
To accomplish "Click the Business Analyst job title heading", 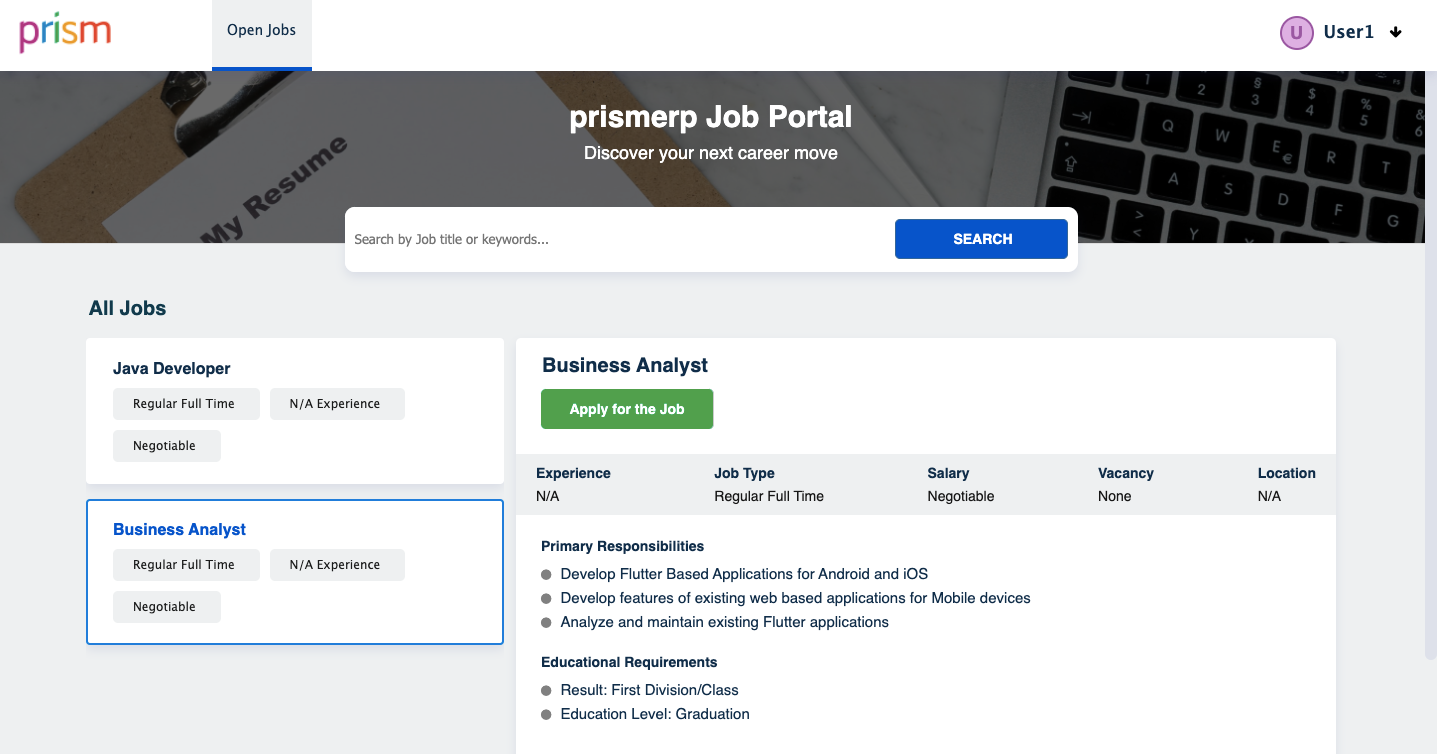I will 623,365.
